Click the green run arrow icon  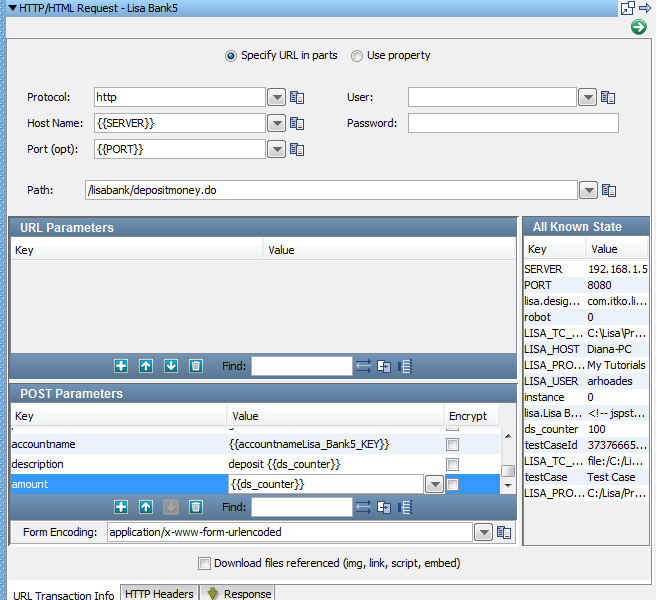coord(638,27)
